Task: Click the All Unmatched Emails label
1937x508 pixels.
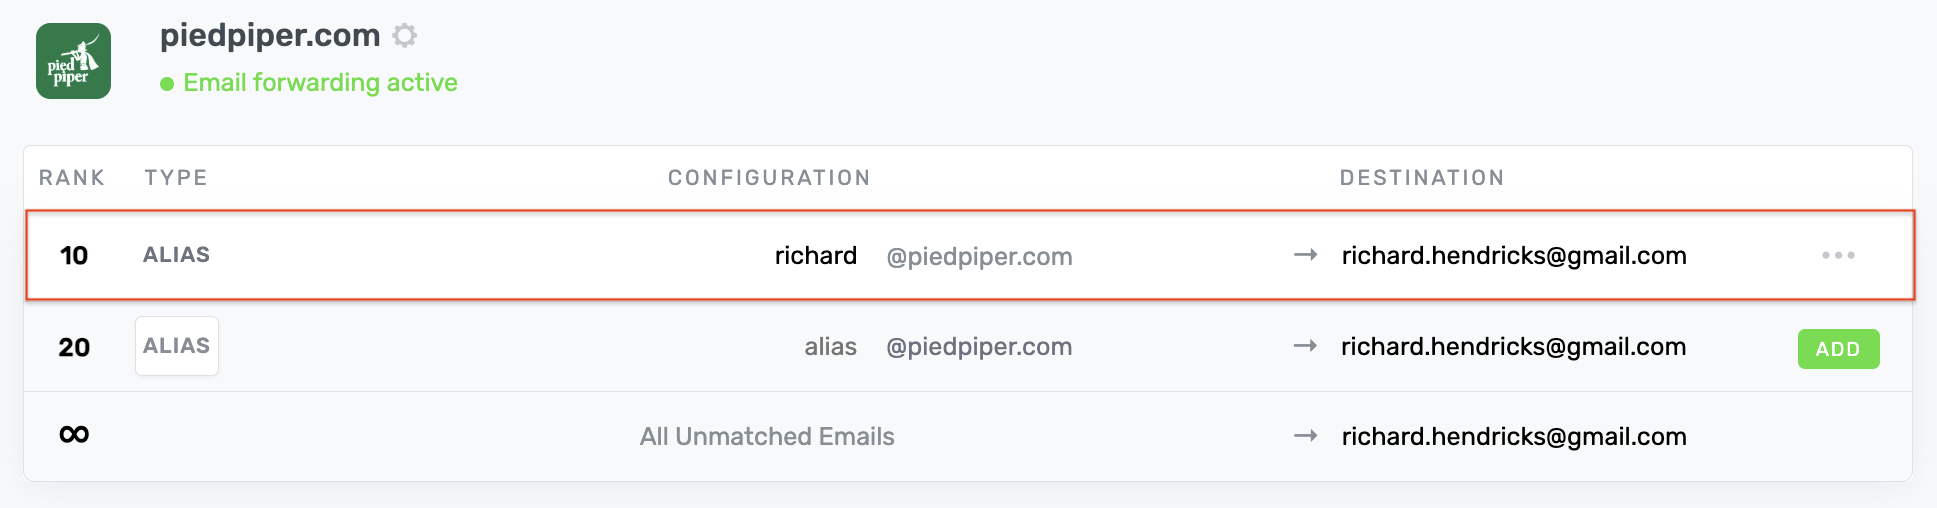Action: (767, 437)
